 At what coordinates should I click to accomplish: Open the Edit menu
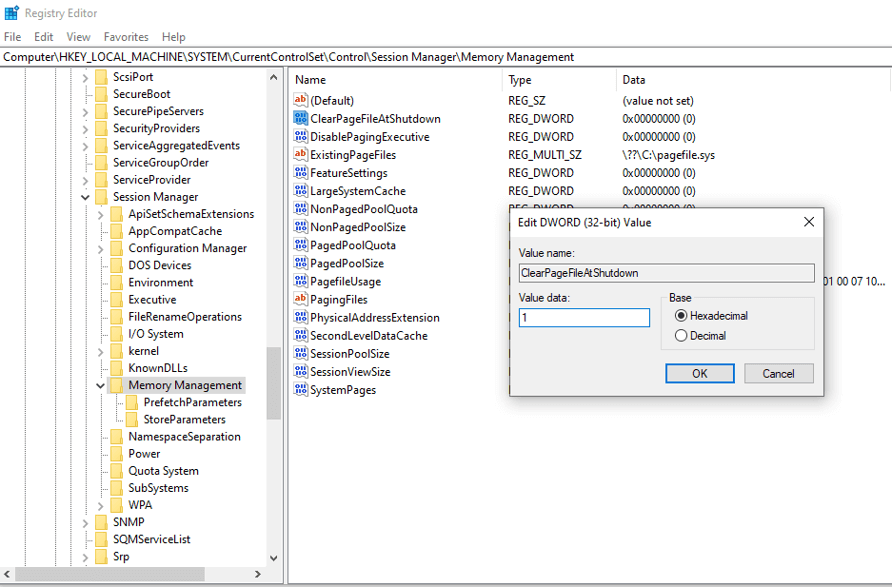[44, 37]
